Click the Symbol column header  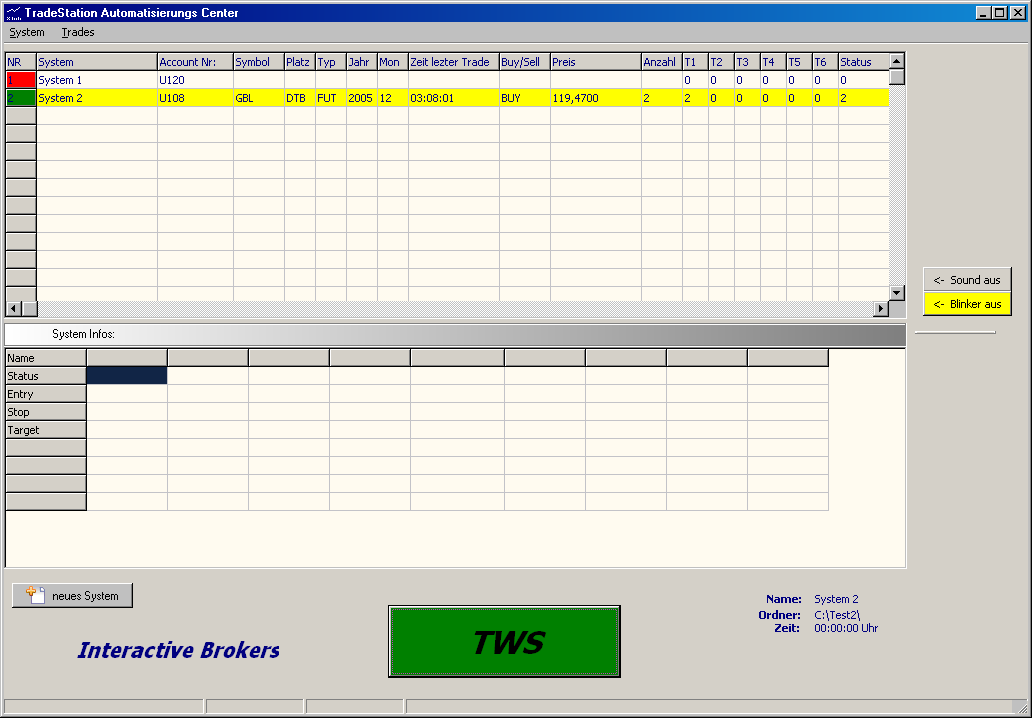tap(259, 62)
